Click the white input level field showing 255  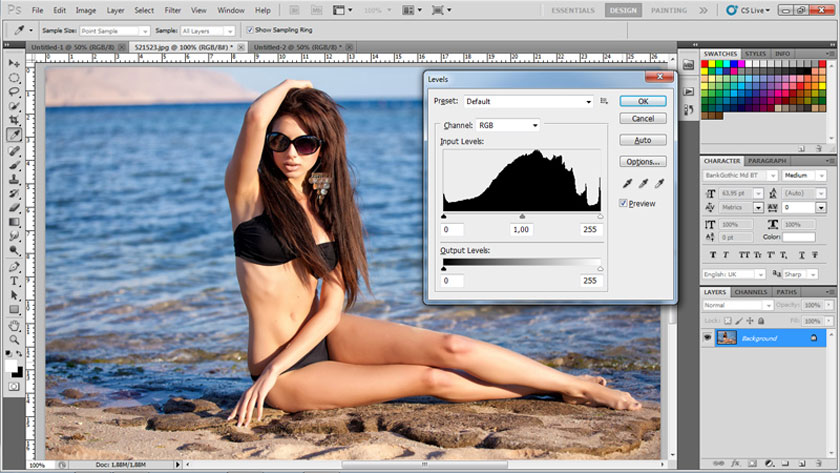(590, 230)
